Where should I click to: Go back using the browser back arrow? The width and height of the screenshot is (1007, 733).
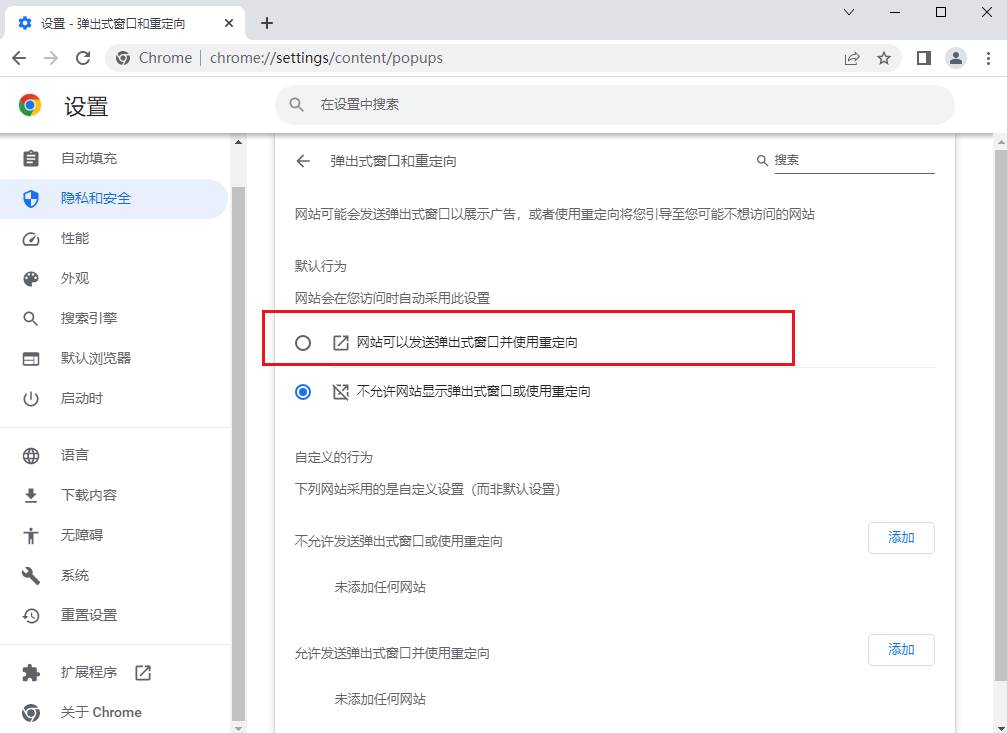pos(19,58)
